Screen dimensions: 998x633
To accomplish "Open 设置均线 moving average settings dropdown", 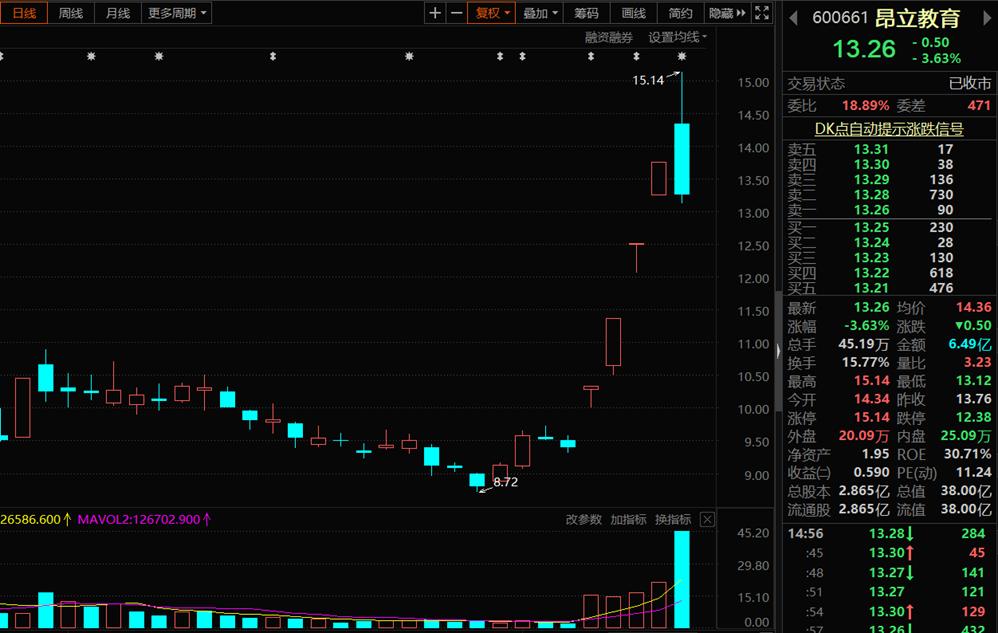I will (x=677, y=38).
